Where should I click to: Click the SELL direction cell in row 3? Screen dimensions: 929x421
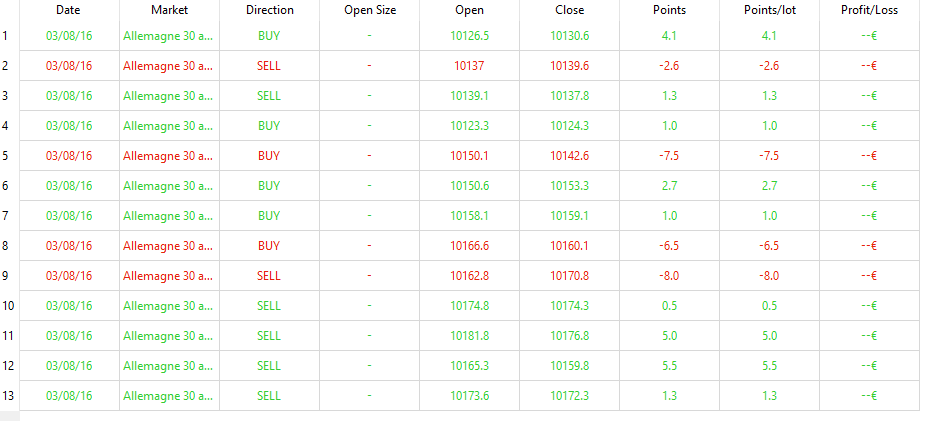(x=269, y=96)
